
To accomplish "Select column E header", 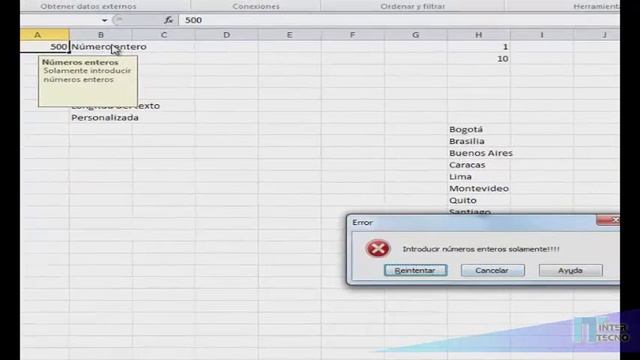I will click(x=289, y=35).
